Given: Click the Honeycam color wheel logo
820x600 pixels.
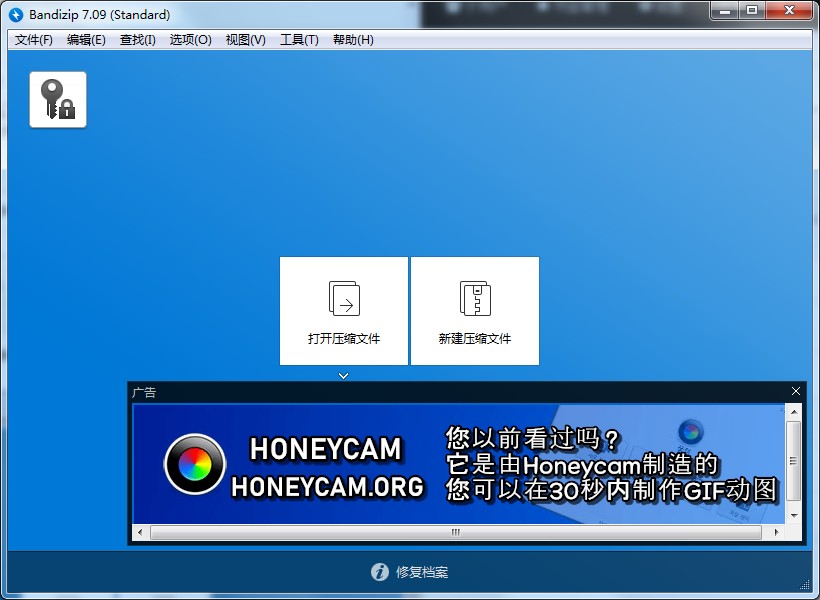Looking at the screenshot, I should click(x=195, y=465).
